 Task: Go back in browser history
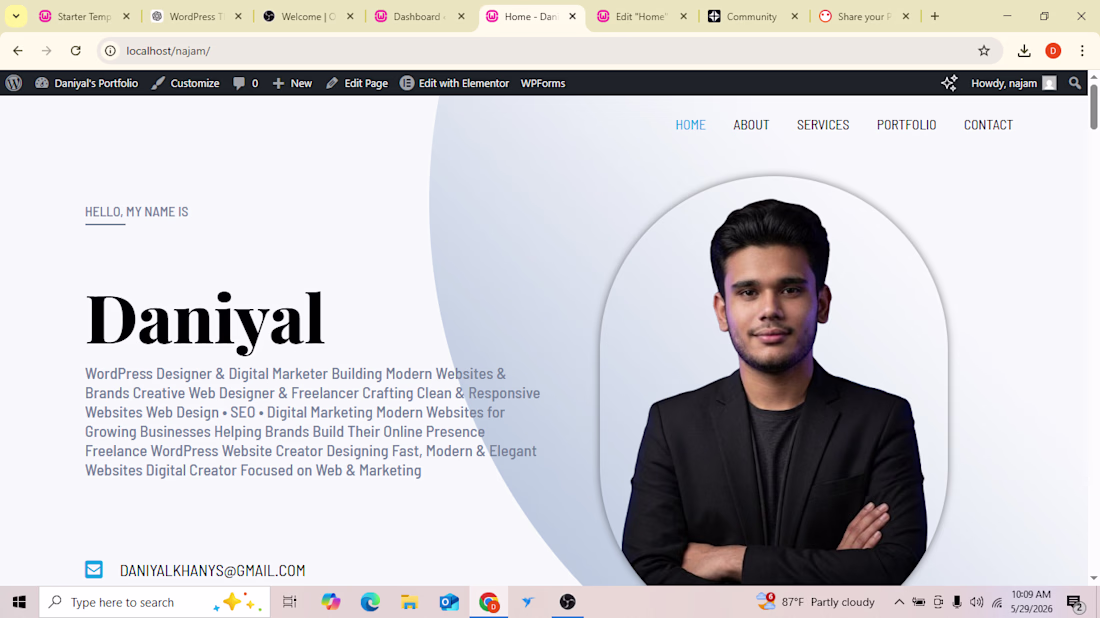(18, 51)
